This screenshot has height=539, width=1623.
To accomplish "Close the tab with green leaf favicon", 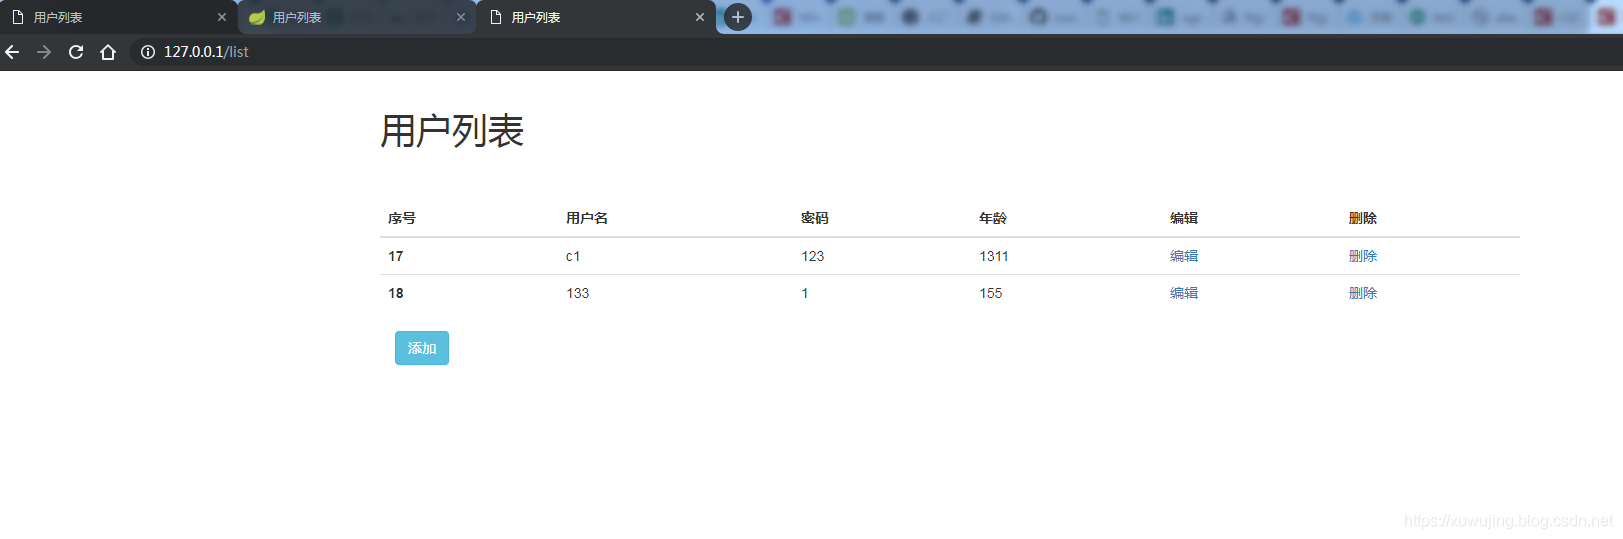I will (x=461, y=17).
